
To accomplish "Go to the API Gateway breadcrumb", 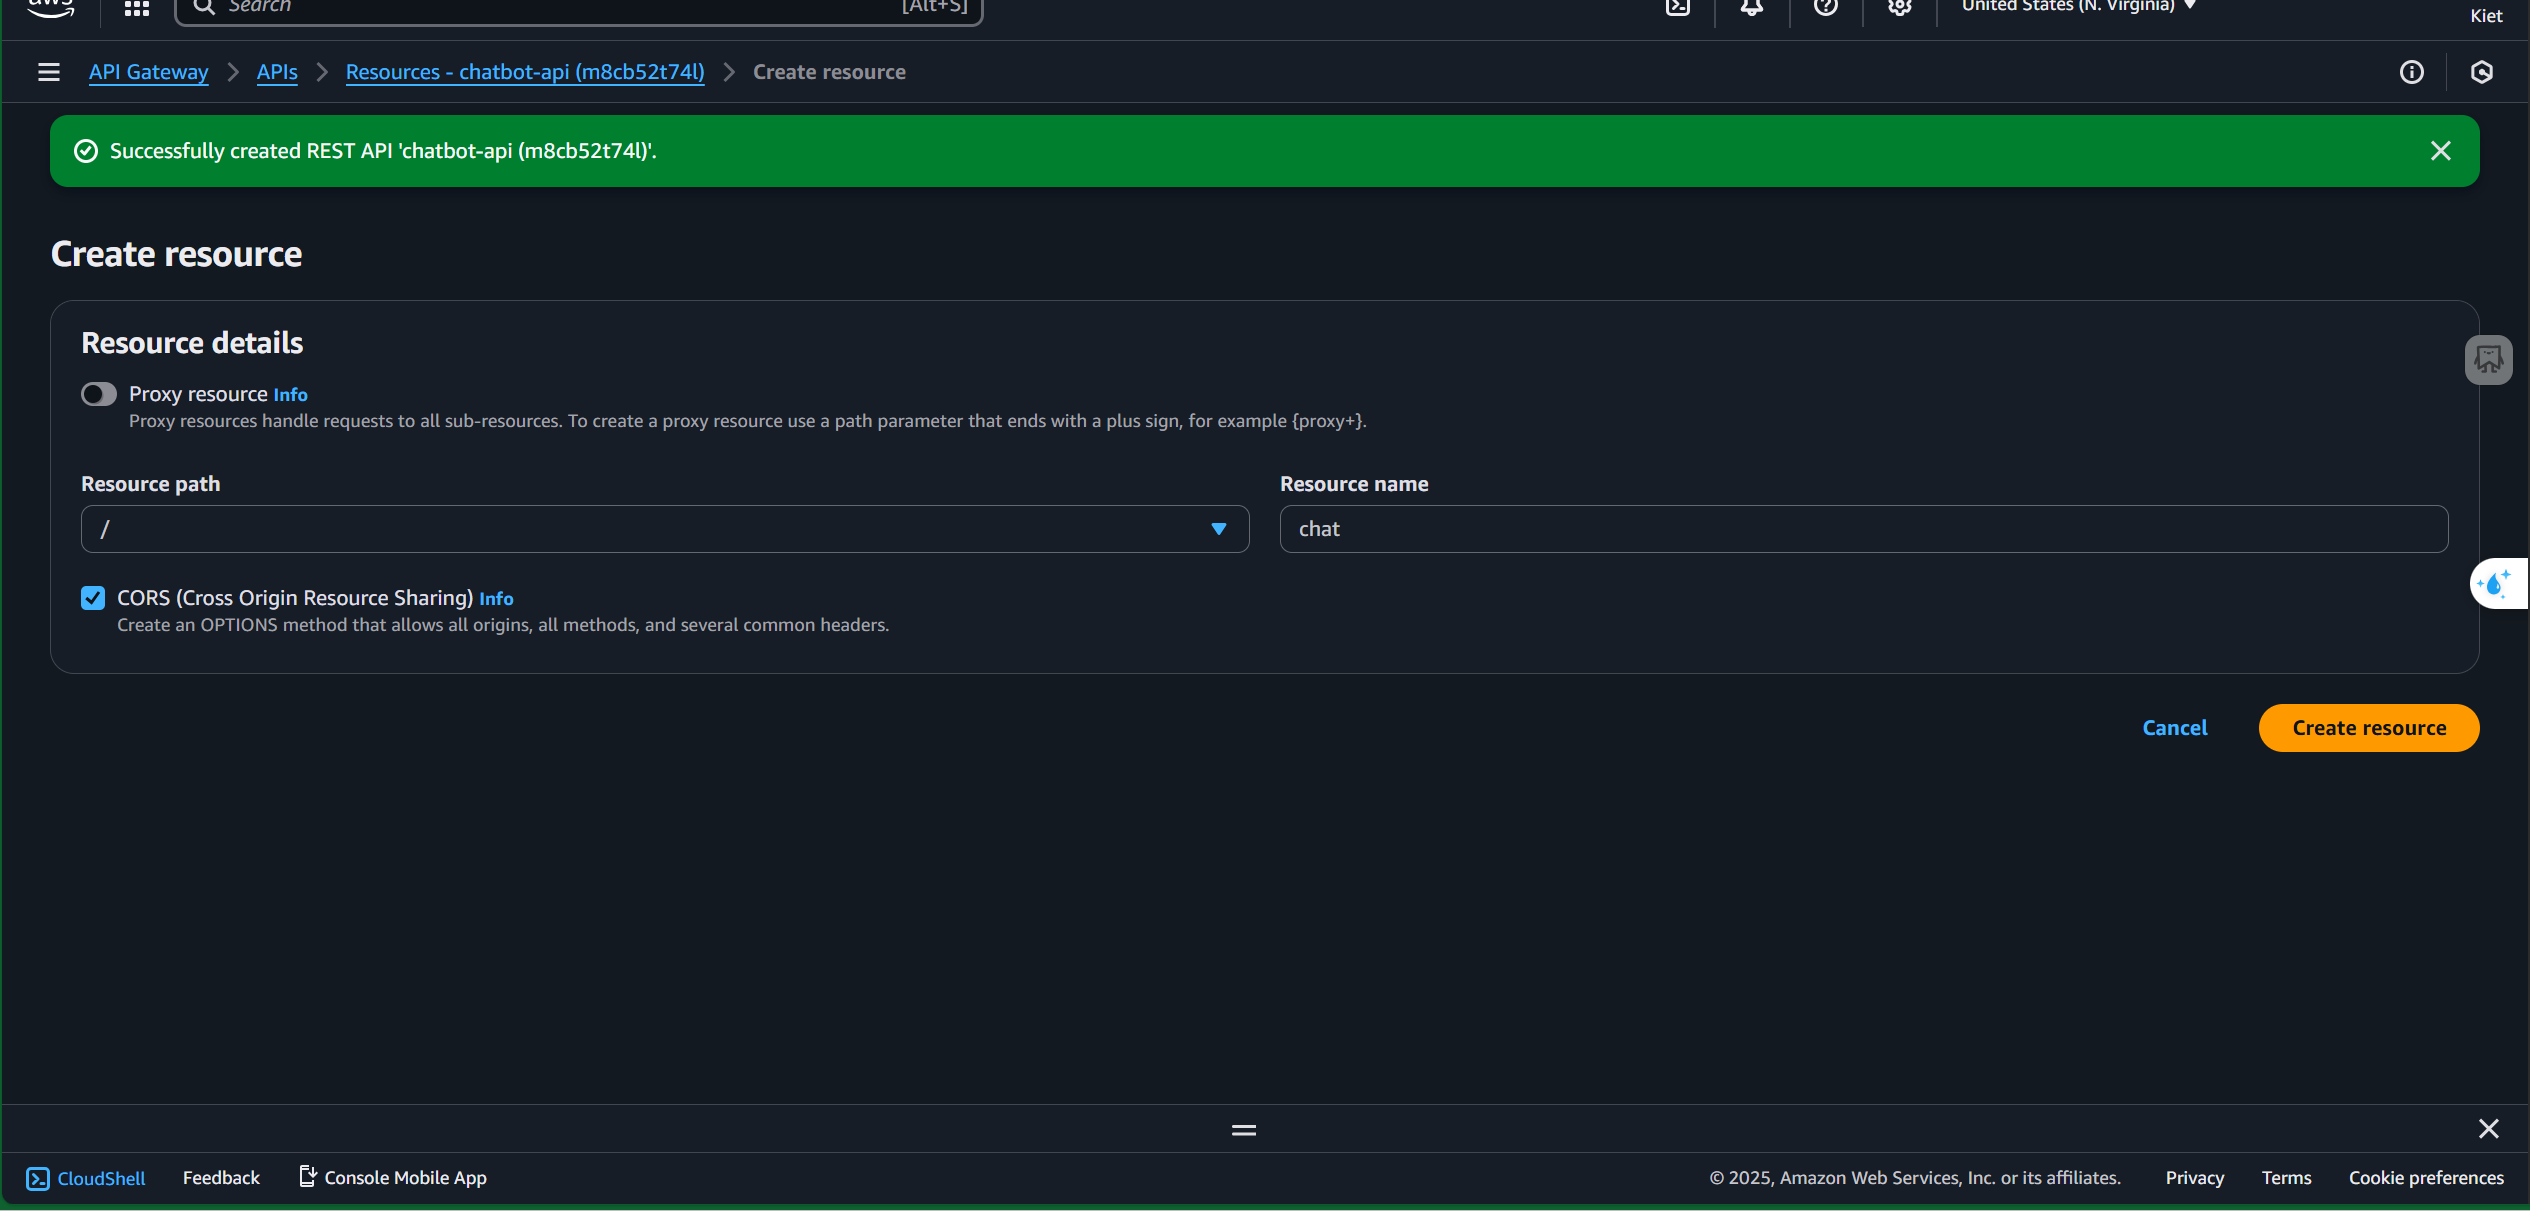I will (x=148, y=72).
